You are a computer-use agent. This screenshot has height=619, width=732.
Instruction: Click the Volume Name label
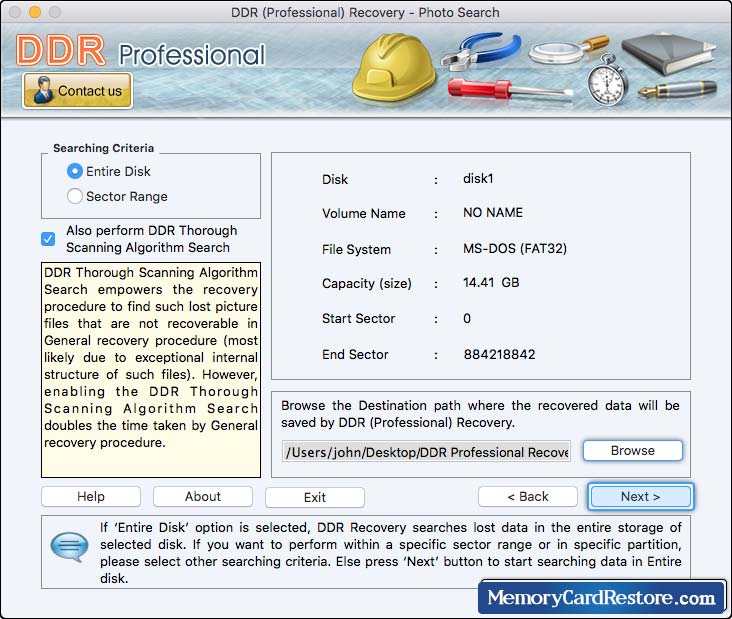coord(364,213)
